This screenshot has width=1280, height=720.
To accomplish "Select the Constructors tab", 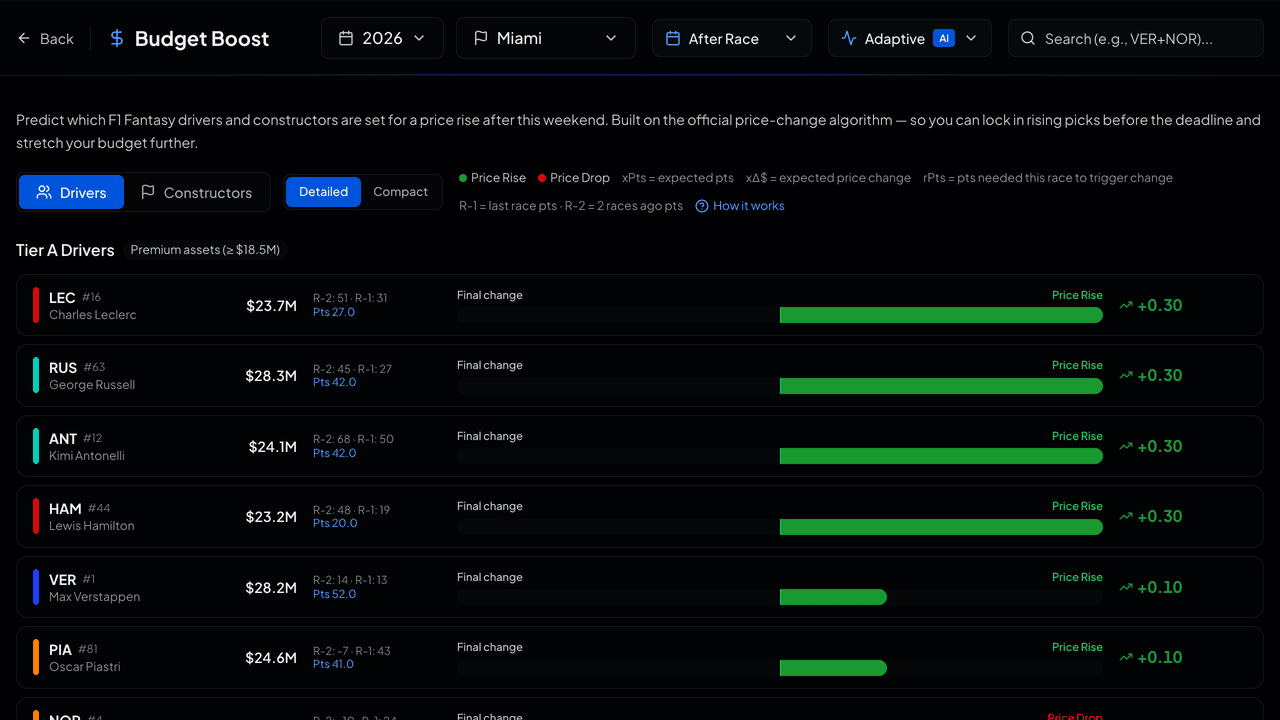I will (196, 192).
